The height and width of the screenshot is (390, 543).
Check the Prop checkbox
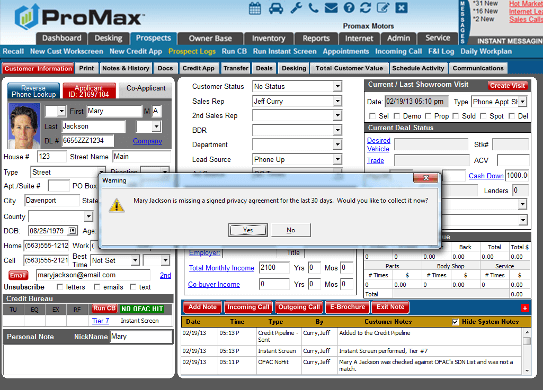tap(428, 116)
